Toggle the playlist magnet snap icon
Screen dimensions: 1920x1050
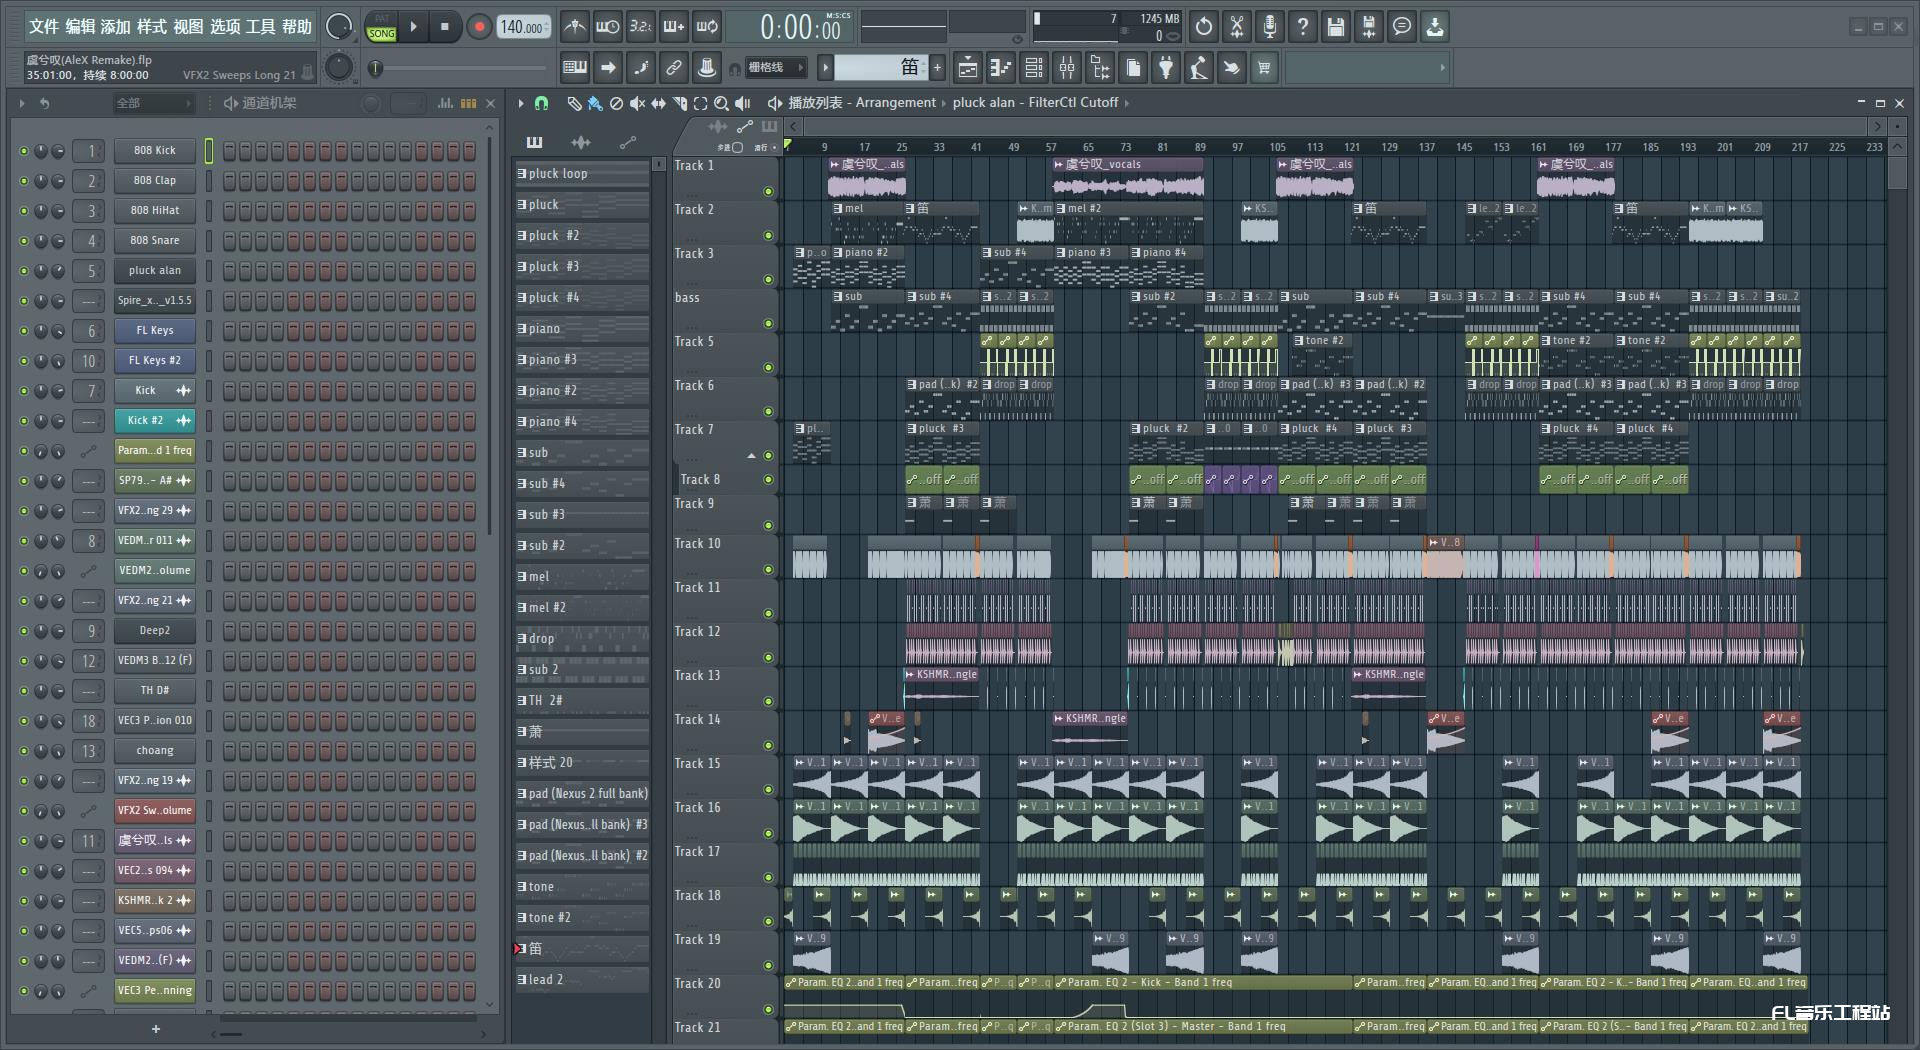[541, 103]
